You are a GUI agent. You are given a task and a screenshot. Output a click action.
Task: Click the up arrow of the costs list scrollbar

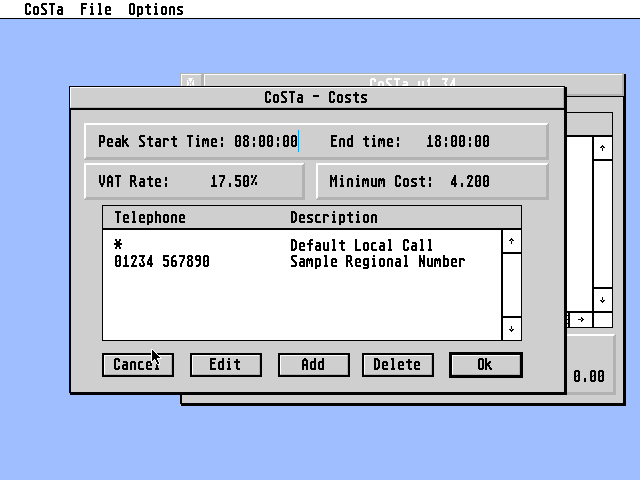click(x=511, y=241)
